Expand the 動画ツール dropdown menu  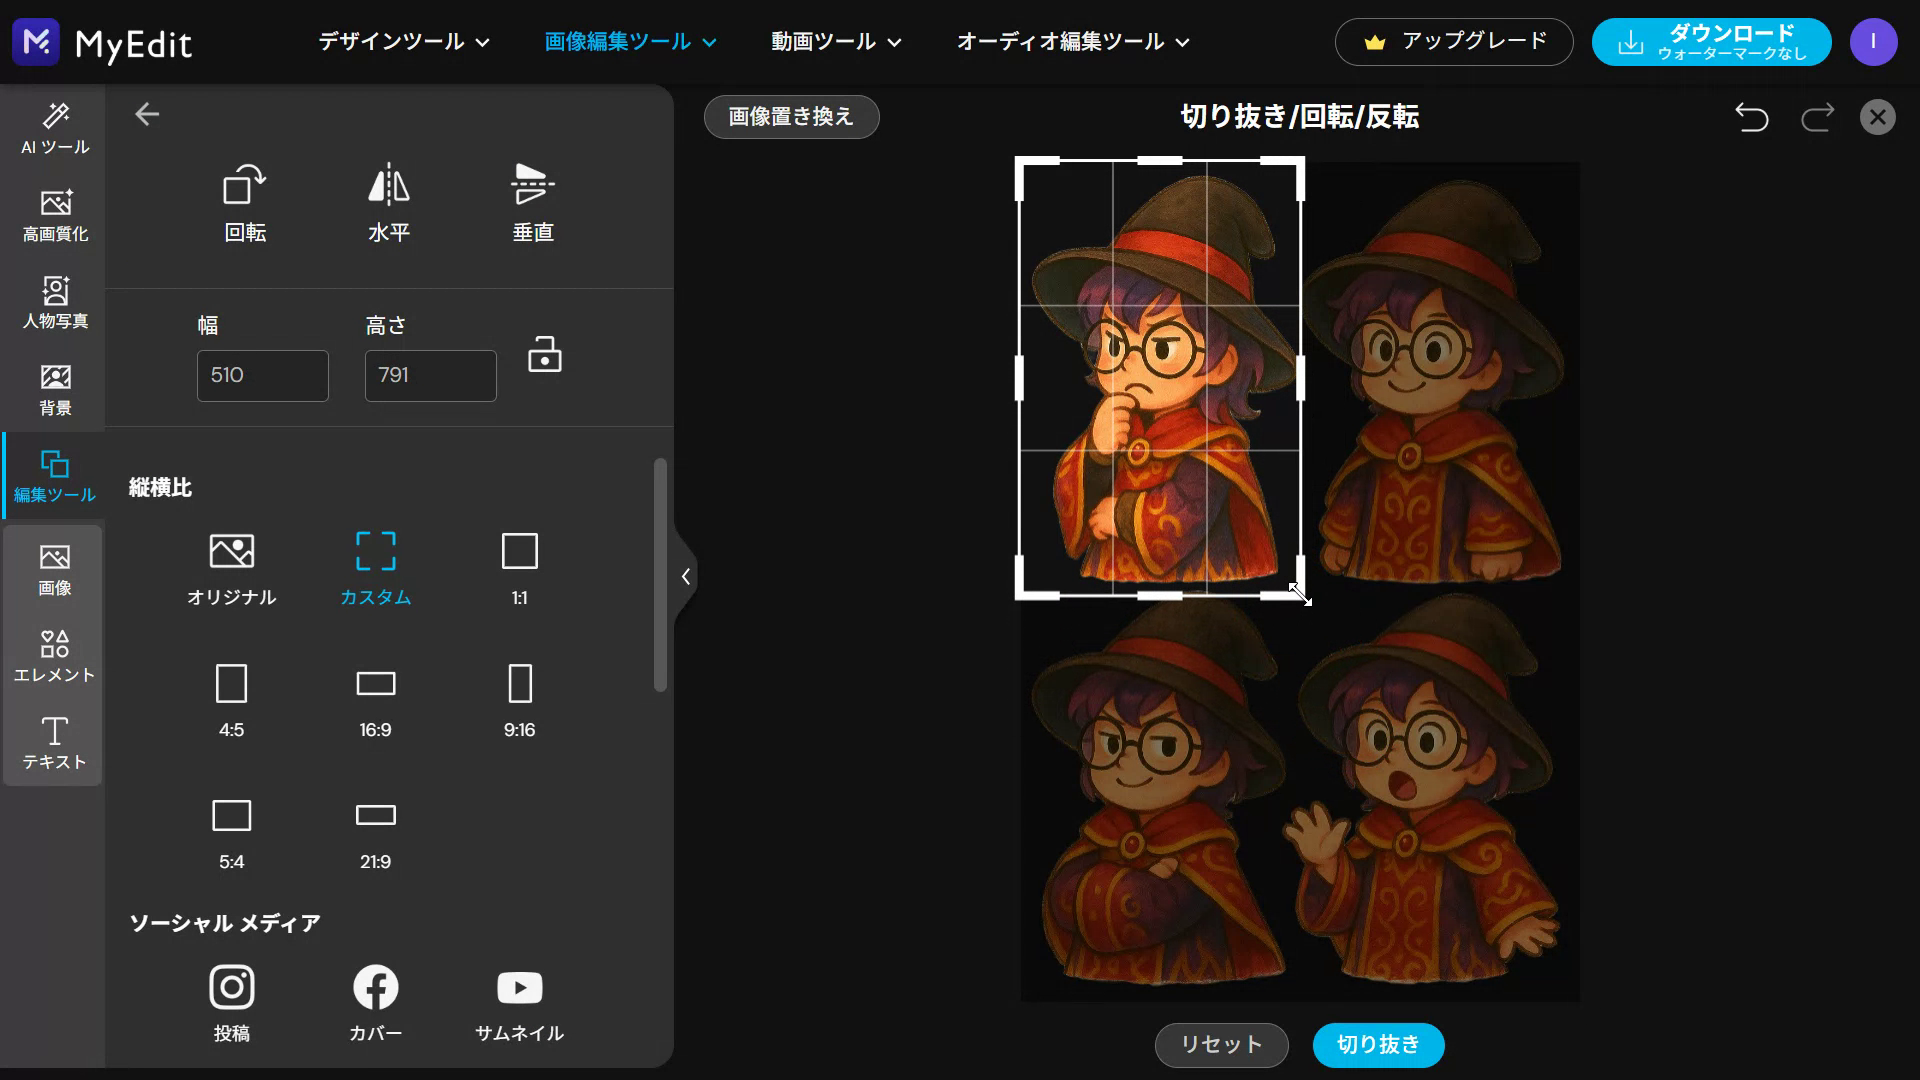click(x=836, y=42)
